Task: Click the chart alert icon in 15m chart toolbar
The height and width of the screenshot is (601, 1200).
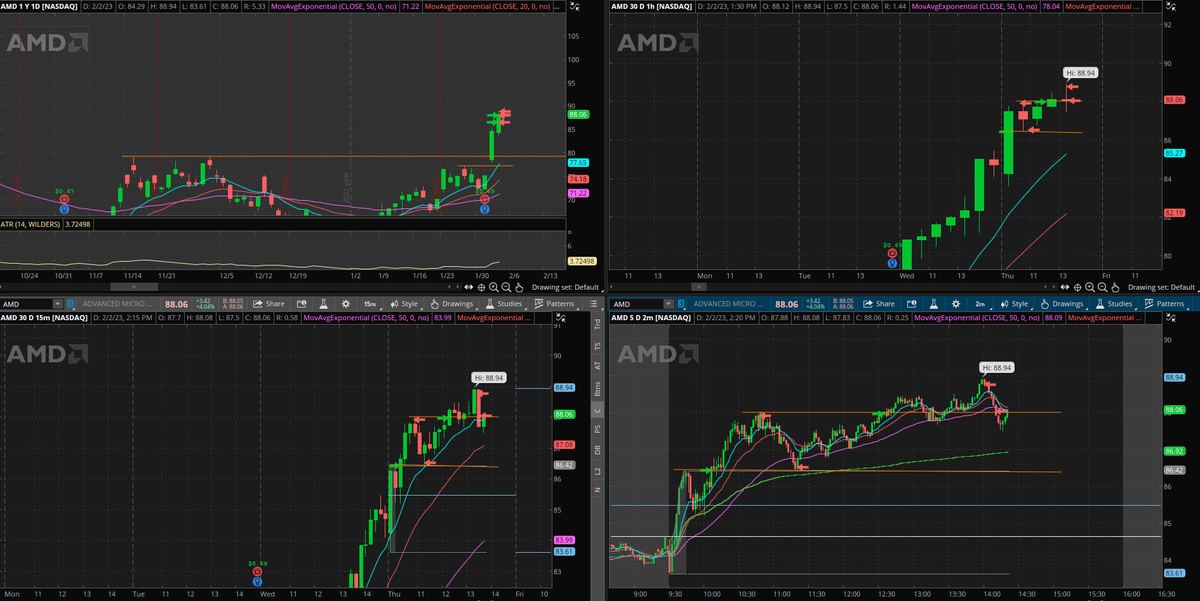Action: click(301, 304)
